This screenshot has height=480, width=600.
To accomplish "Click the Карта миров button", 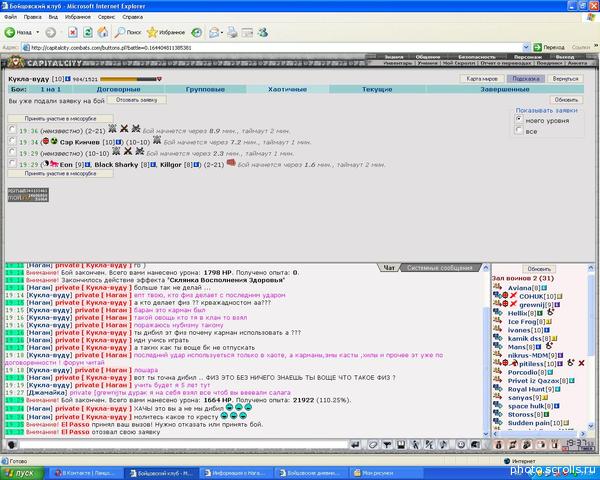I will 482,78.
